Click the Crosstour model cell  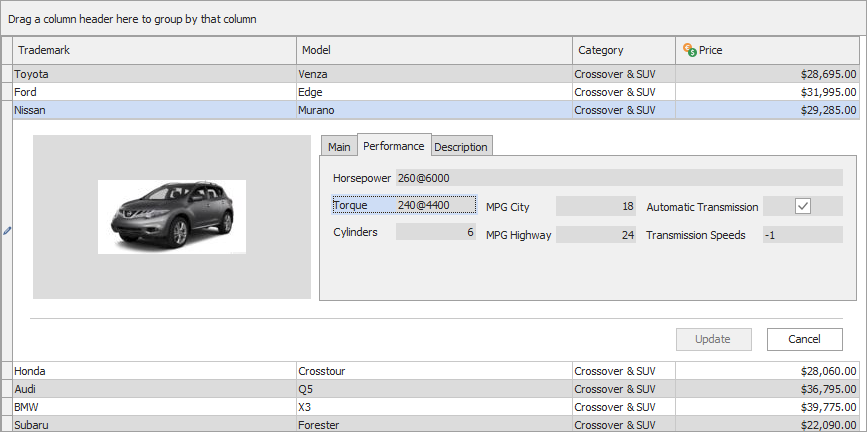[x=435, y=371]
